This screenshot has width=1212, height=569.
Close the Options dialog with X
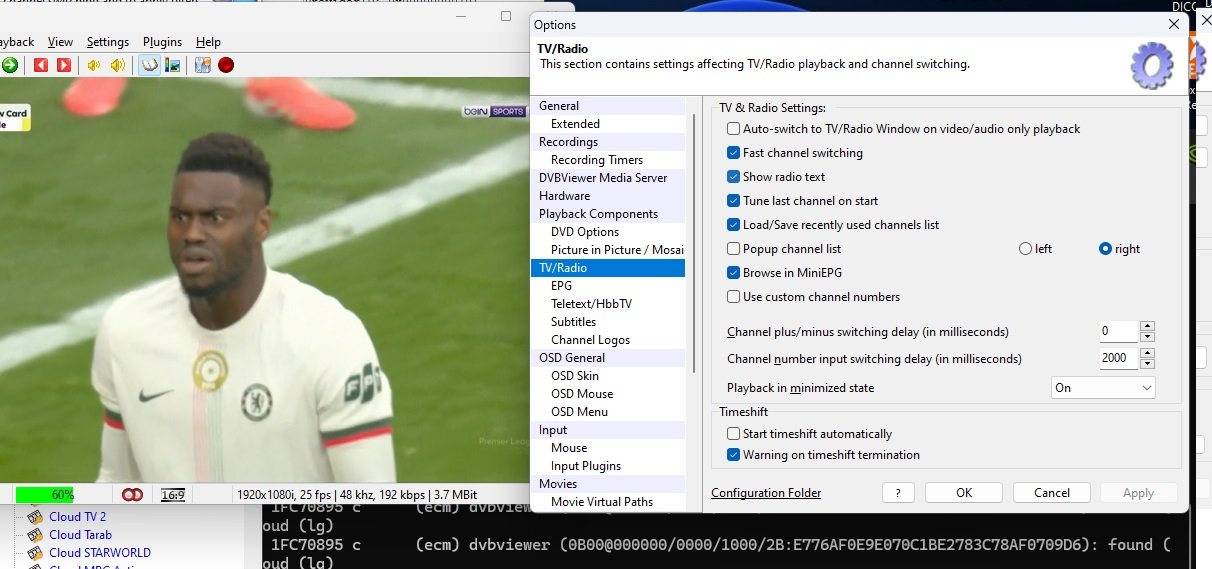click(x=1174, y=24)
